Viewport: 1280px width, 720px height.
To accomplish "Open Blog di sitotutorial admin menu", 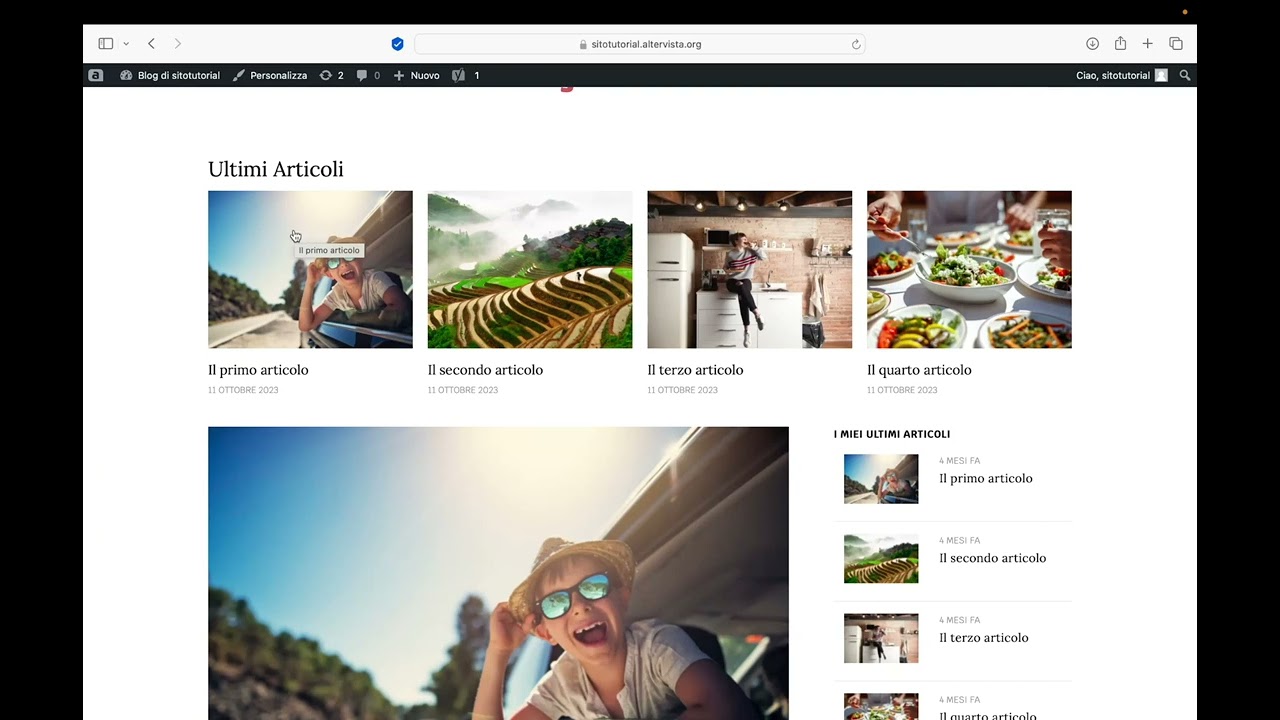I will pos(170,75).
